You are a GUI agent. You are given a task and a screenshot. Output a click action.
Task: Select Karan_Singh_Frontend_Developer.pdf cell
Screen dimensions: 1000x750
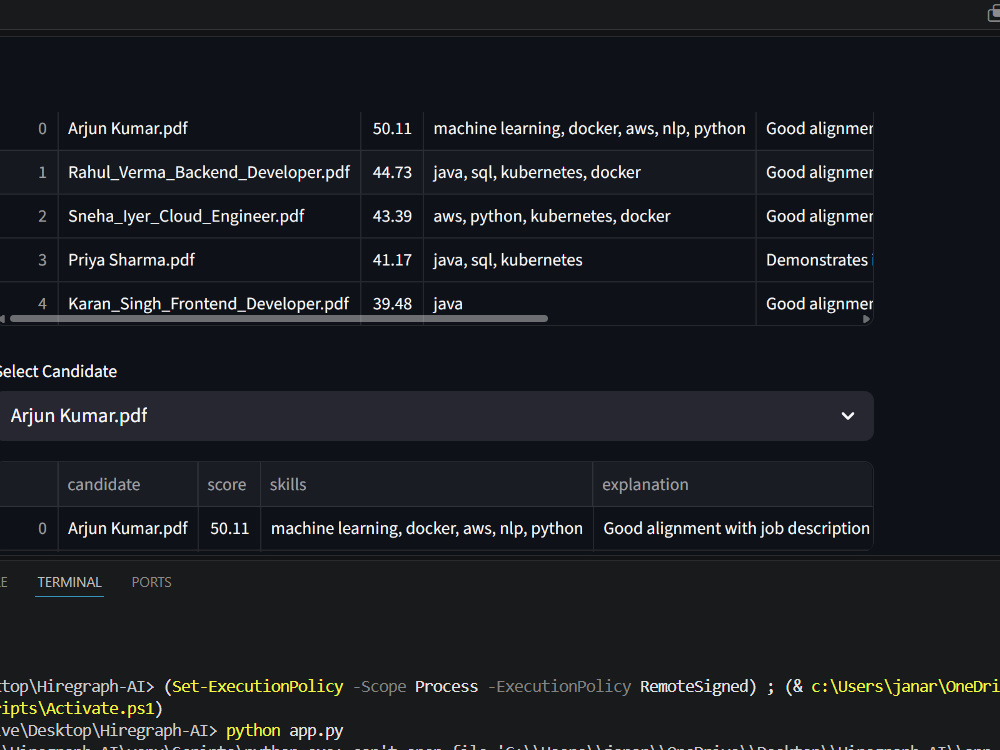[209, 304]
